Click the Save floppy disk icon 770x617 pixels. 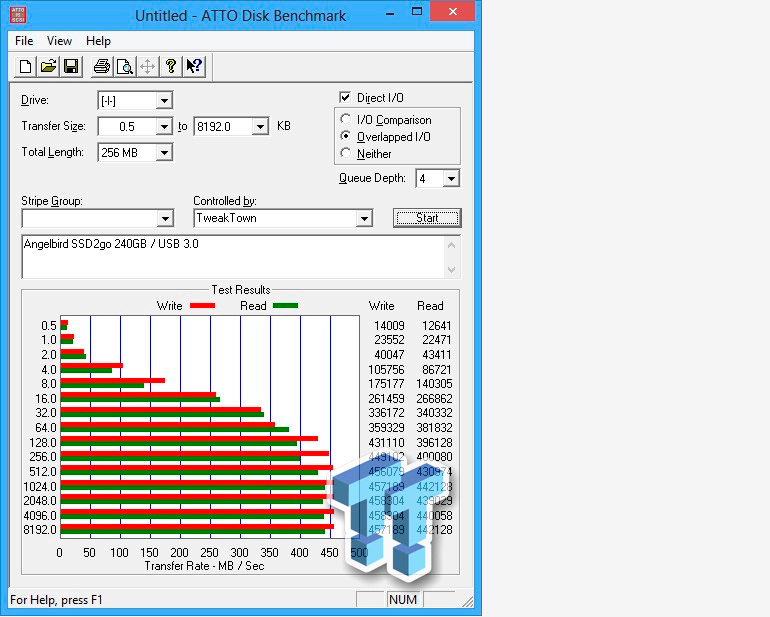point(71,66)
